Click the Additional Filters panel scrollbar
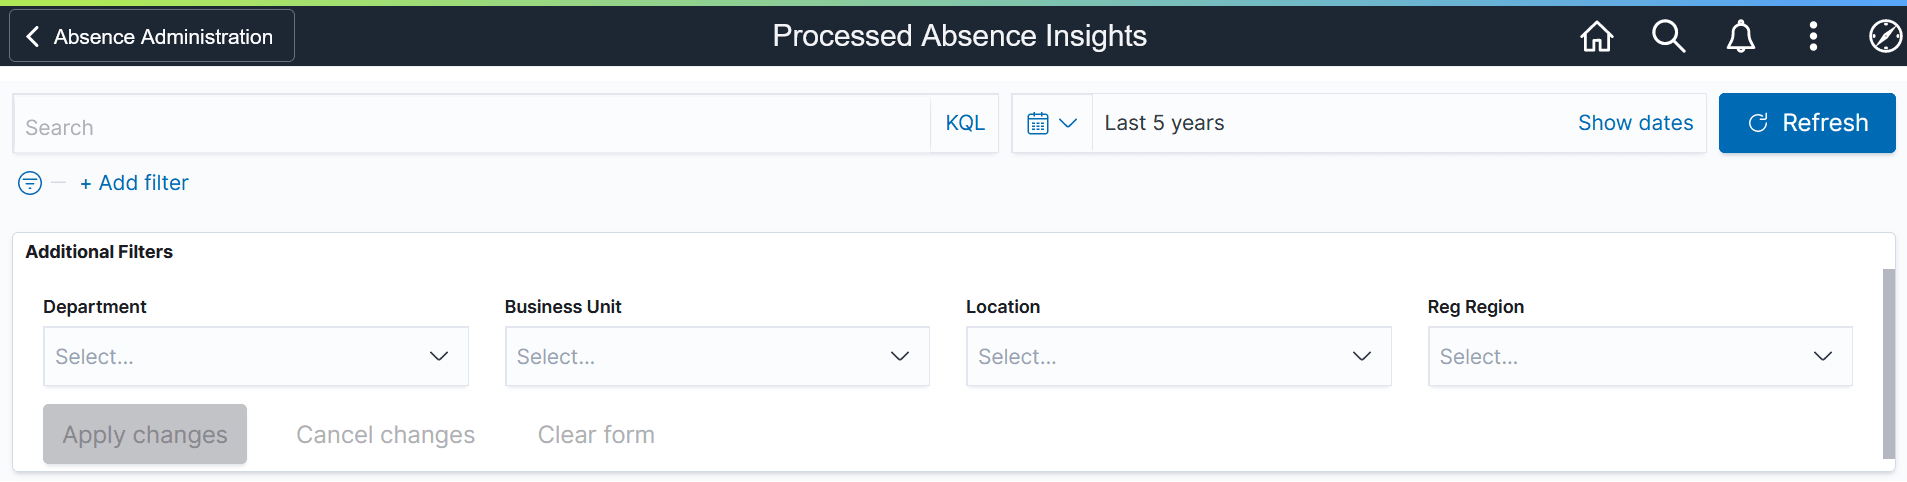Image resolution: width=1907 pixels, height=482 pixels. (1888, 360)
